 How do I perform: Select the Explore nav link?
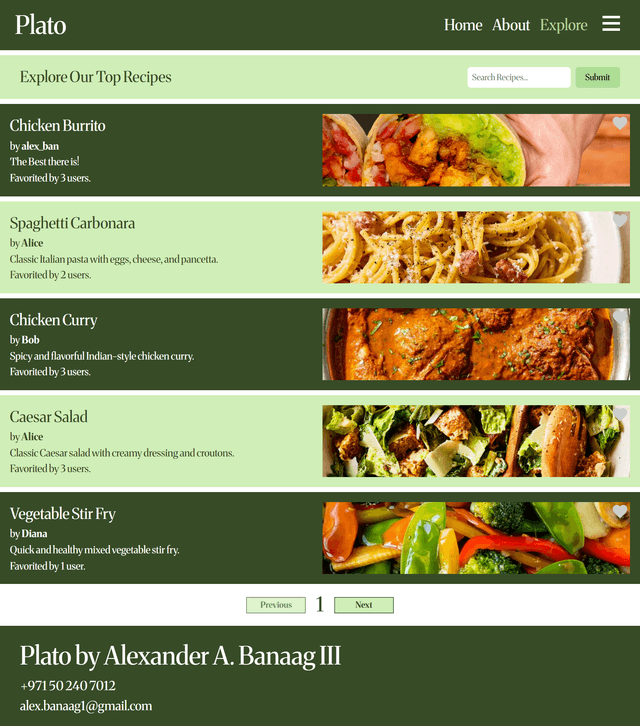tap(564, 25)
